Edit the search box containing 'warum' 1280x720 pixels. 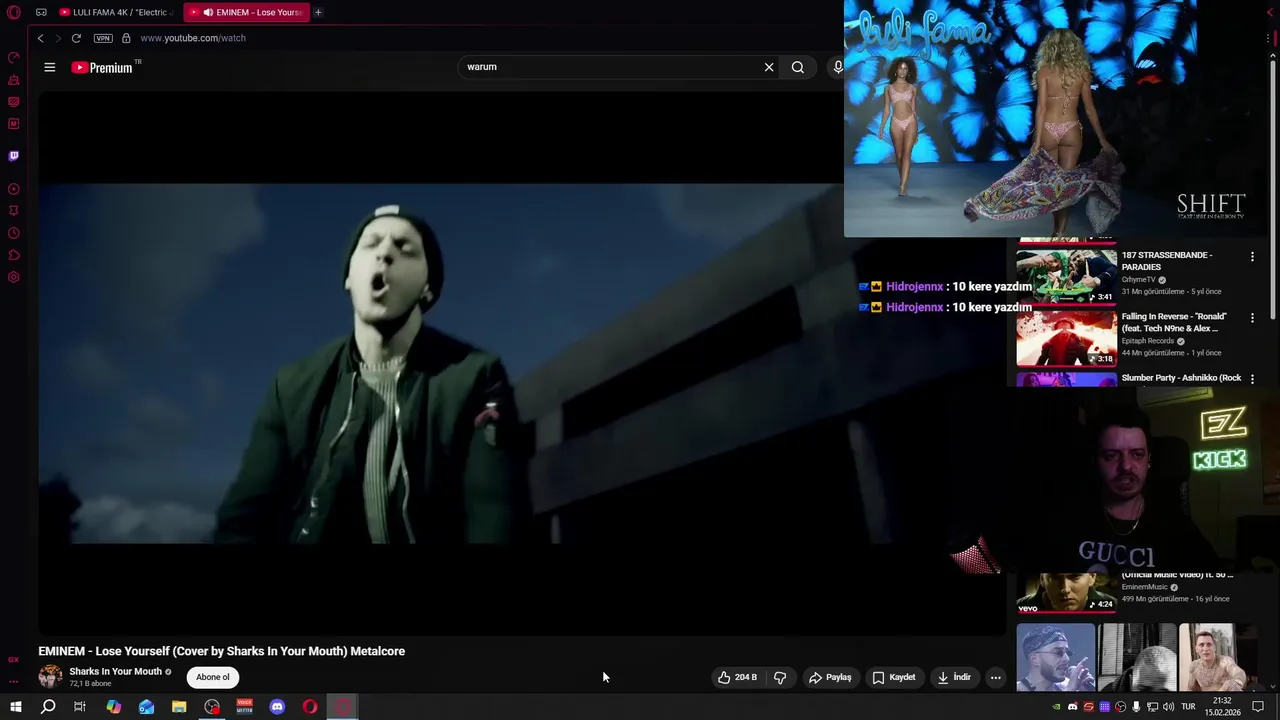[610, 67]
